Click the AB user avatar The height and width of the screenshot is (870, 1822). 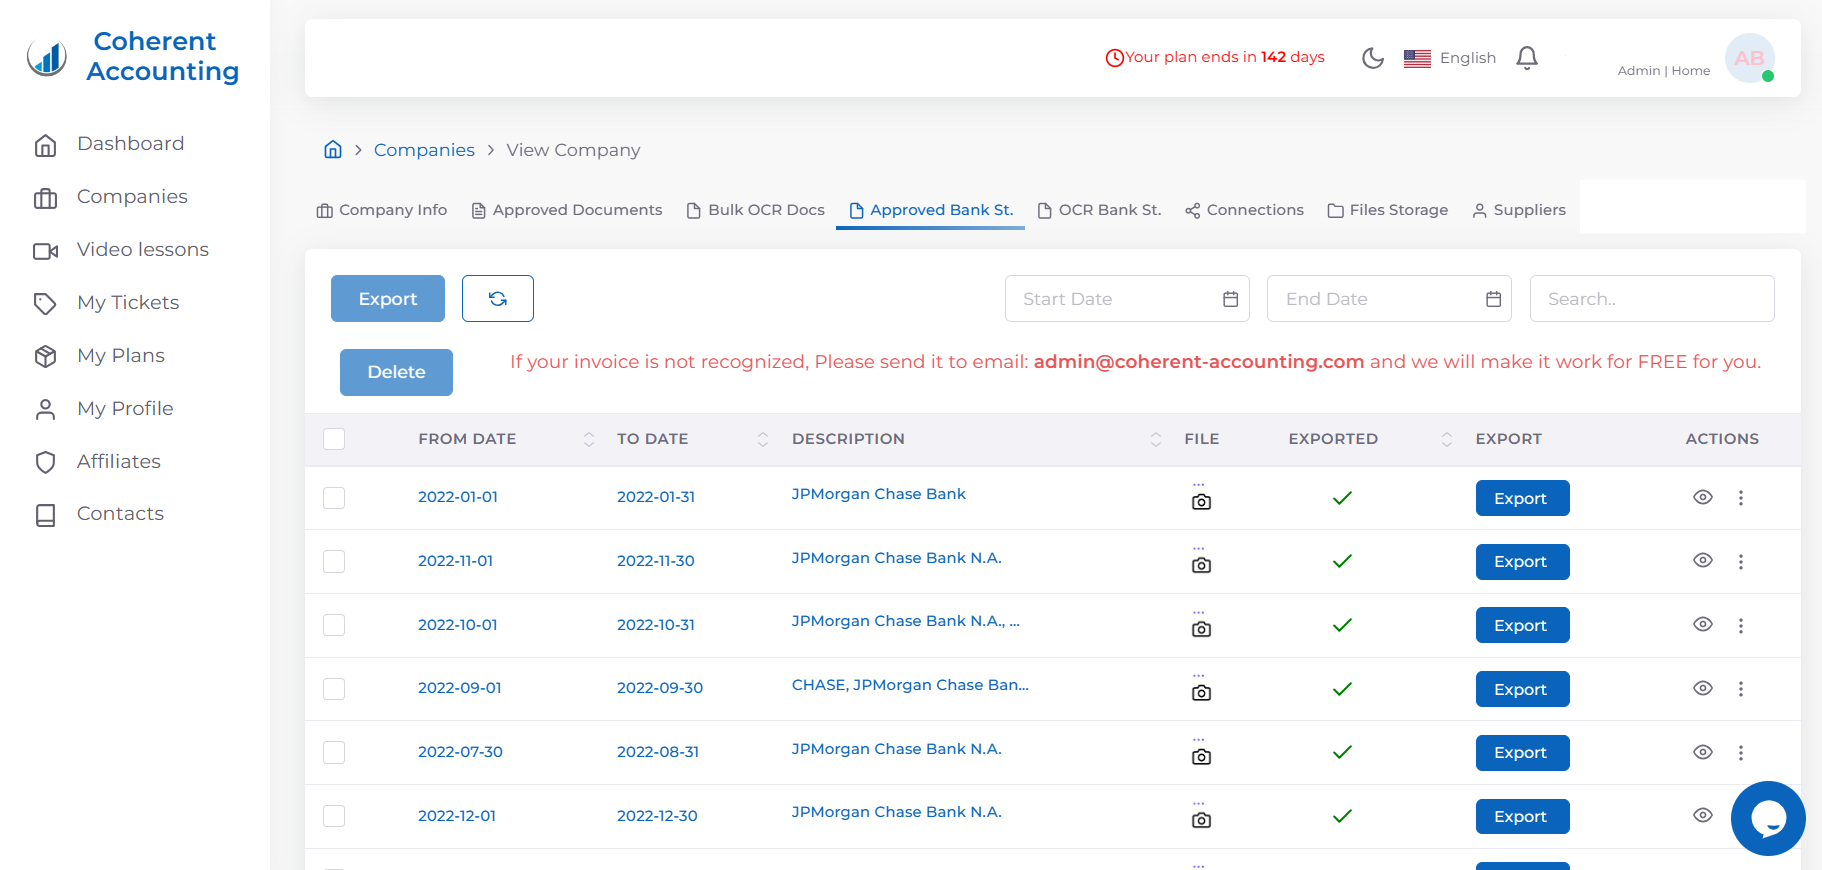(1748, 58)
